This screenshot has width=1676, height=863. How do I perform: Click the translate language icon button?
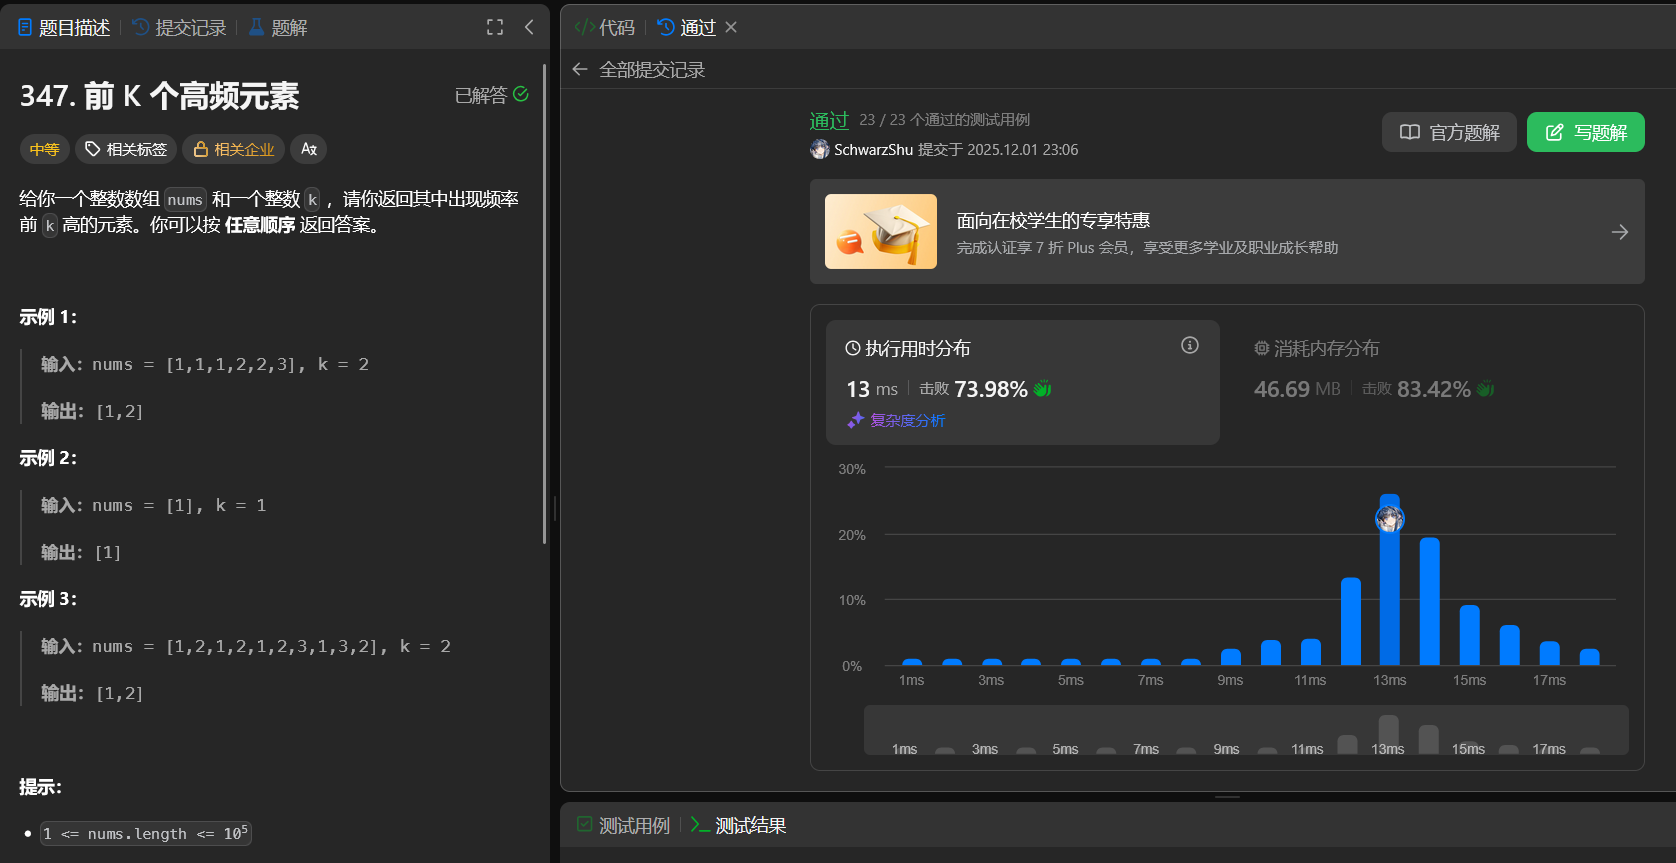[309, 149]
